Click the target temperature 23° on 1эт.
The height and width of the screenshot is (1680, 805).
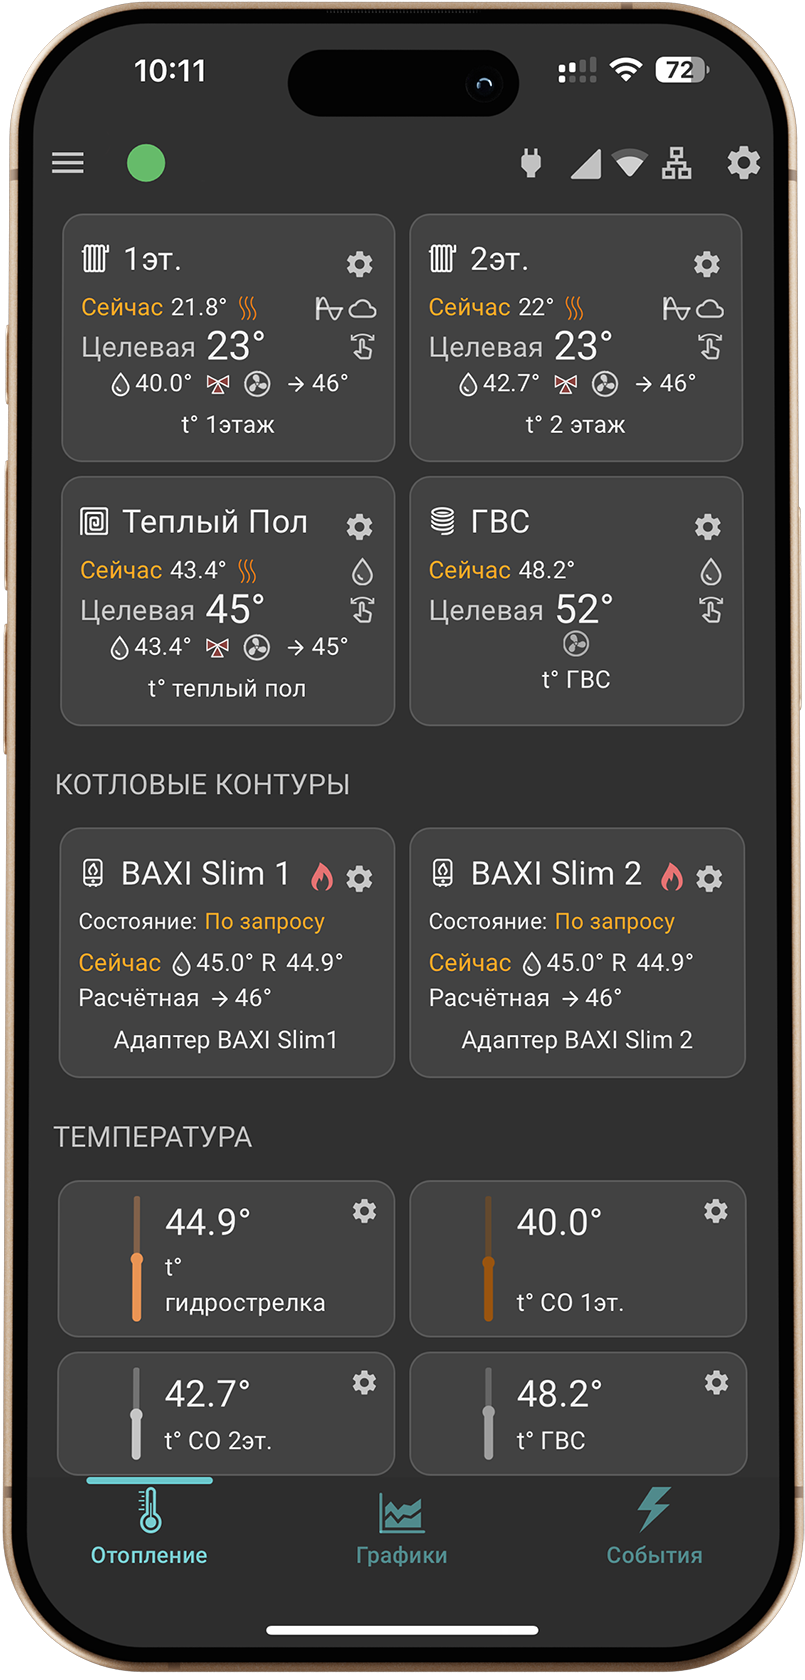coord(236,347)
